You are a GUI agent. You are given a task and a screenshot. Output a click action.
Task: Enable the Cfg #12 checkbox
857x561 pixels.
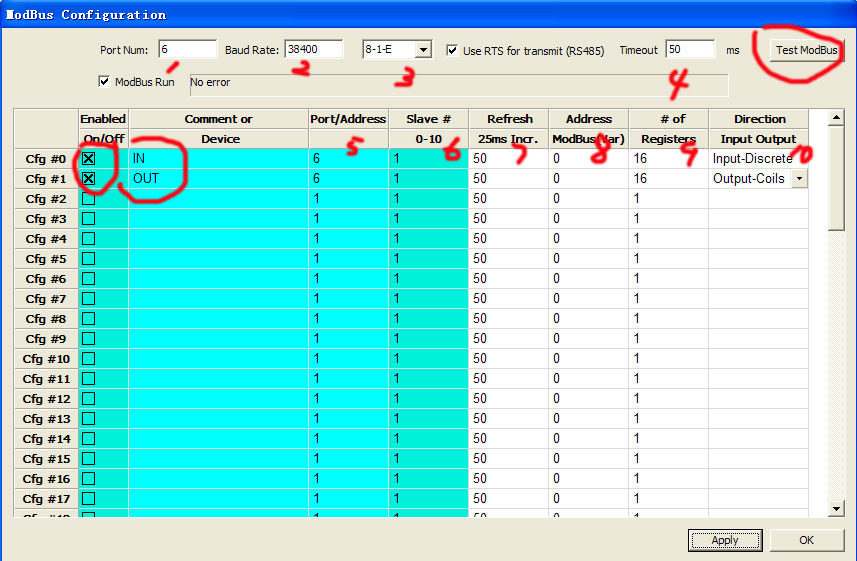pos(89,399)
